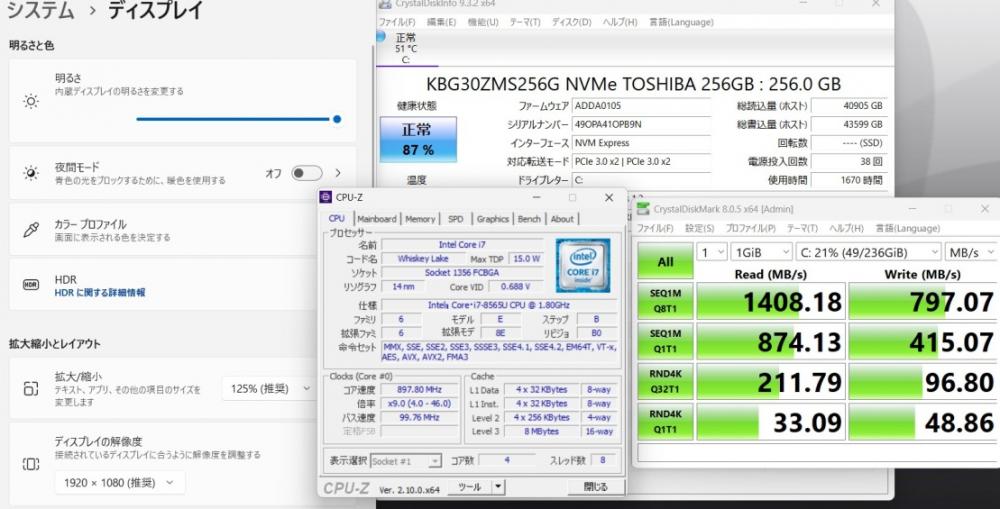Open 編集(E) menu in CrystalDiskInfo
This screenshot has height=509, width=1000.
[441, 22]
